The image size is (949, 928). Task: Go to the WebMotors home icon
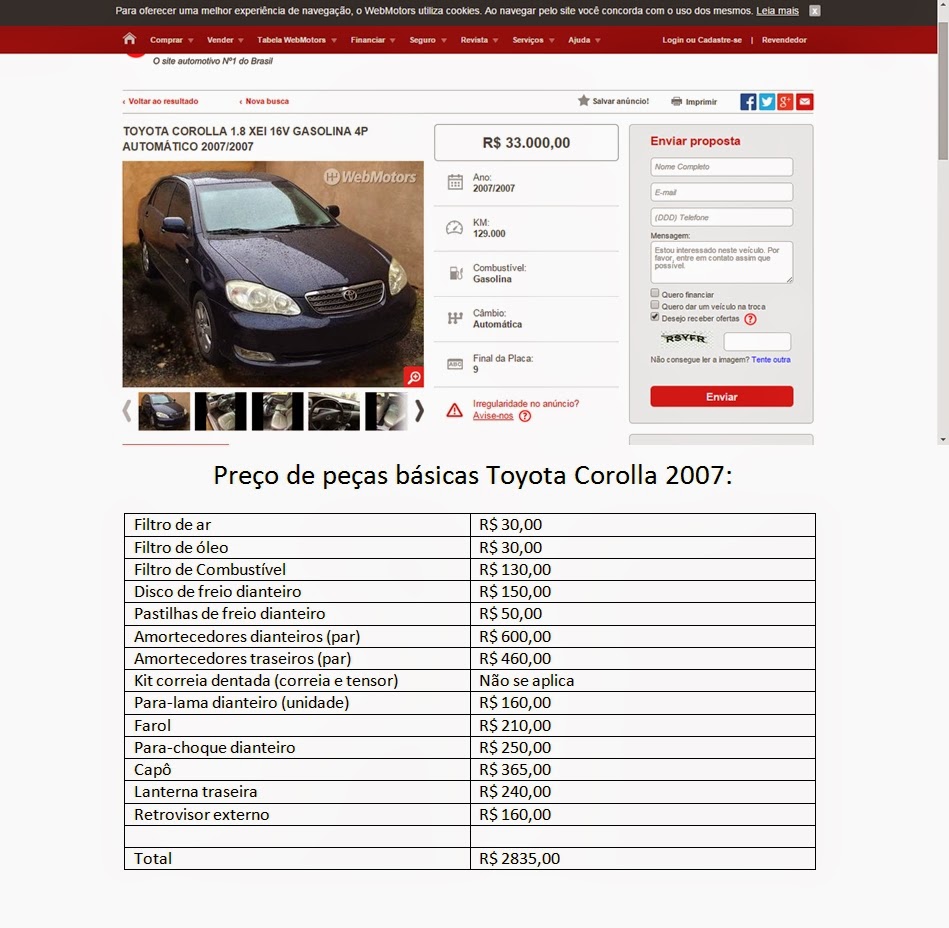[129, 39]
